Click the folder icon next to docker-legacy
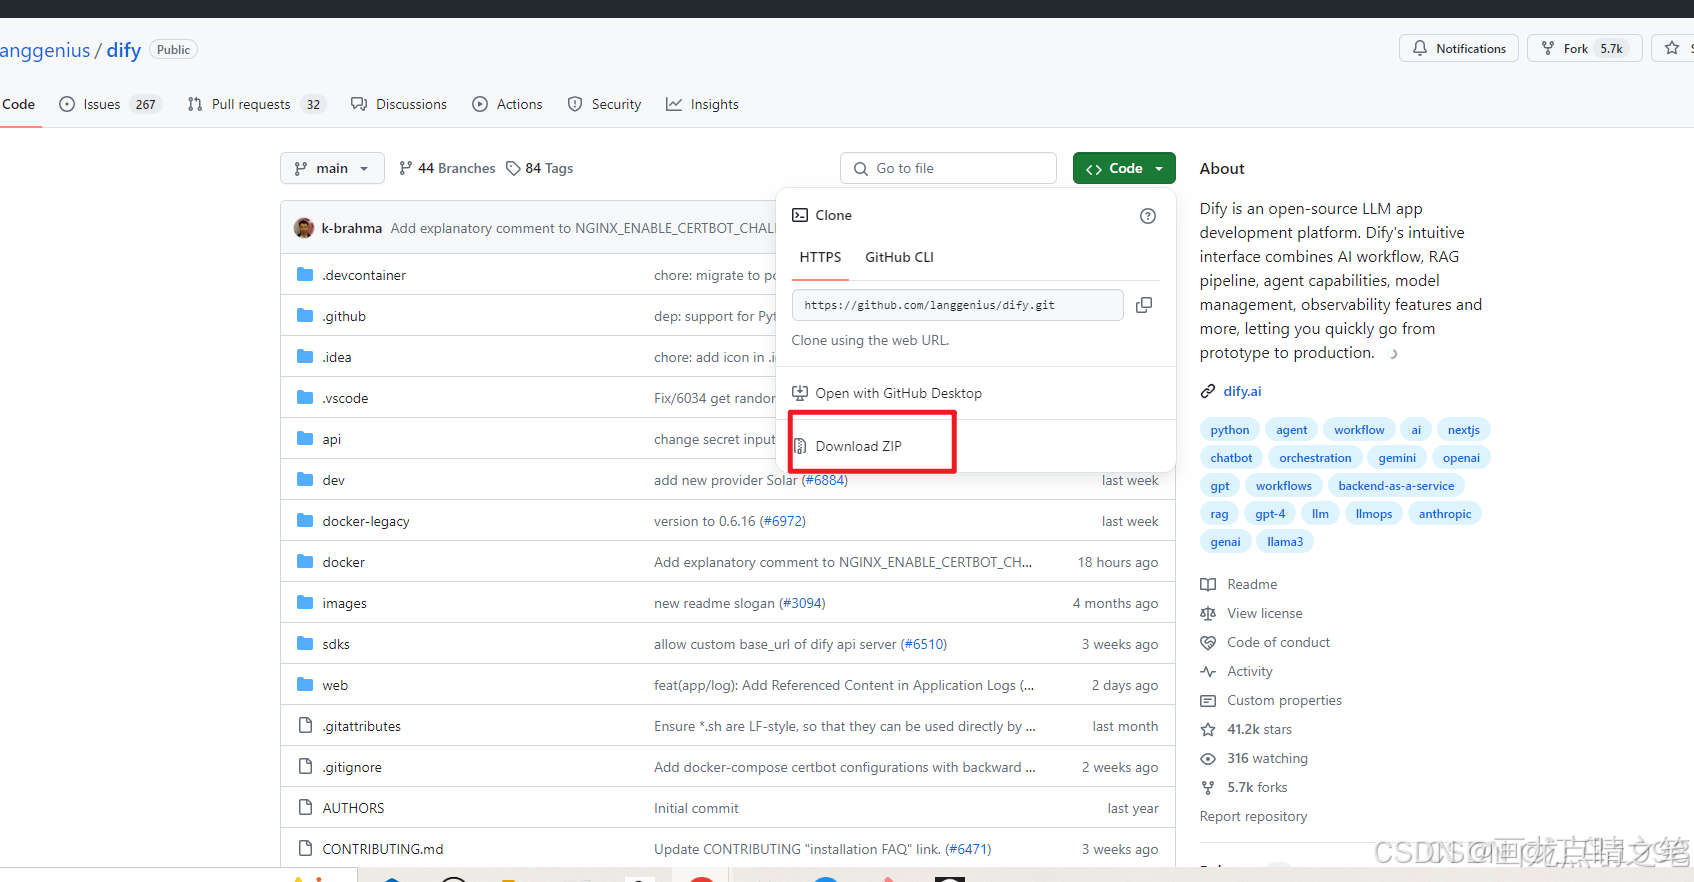Image resolution: width=1694 pixels, height=882 pixels. point(305,521)
